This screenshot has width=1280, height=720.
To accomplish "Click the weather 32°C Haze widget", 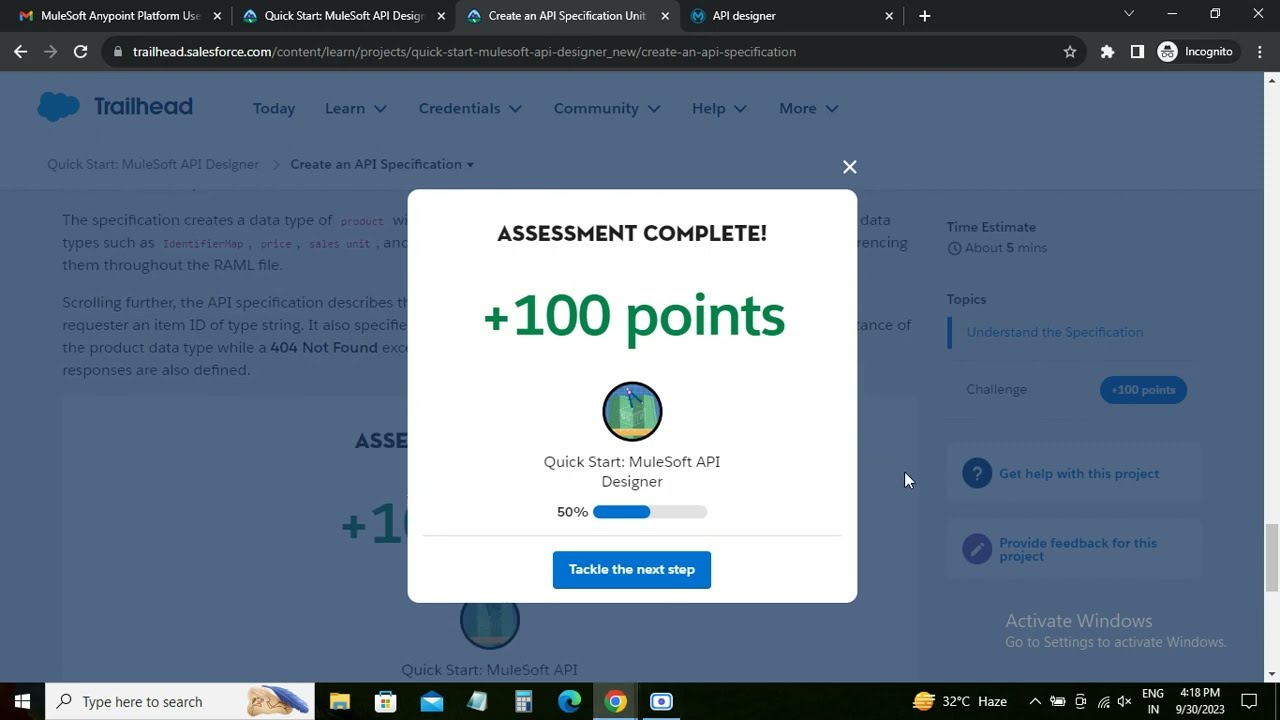I will [x=960, y=702].
